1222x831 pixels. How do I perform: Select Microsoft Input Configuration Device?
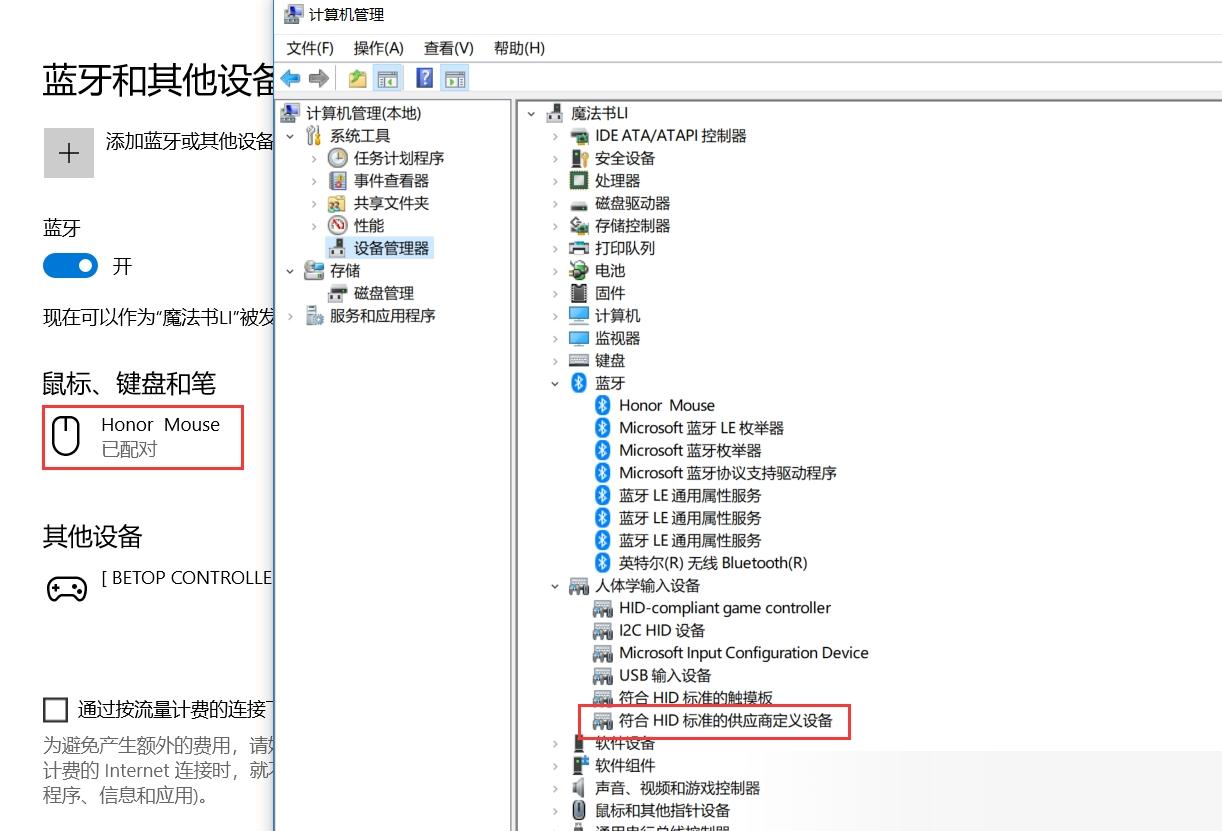click(x=744, y=653)
